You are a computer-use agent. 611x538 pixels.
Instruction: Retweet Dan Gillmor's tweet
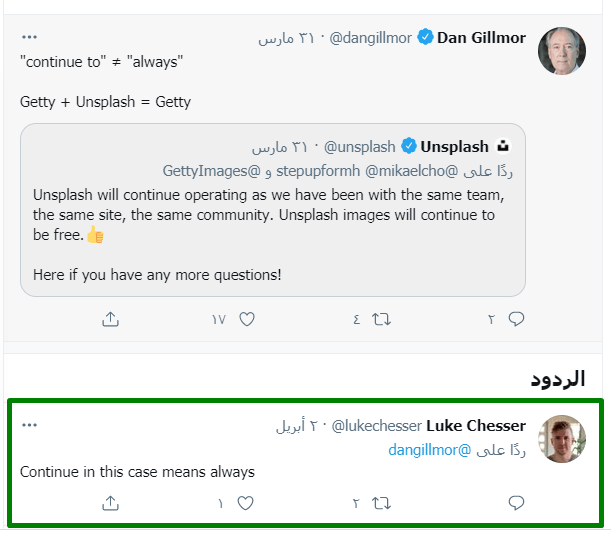click(x=381, y=319)
